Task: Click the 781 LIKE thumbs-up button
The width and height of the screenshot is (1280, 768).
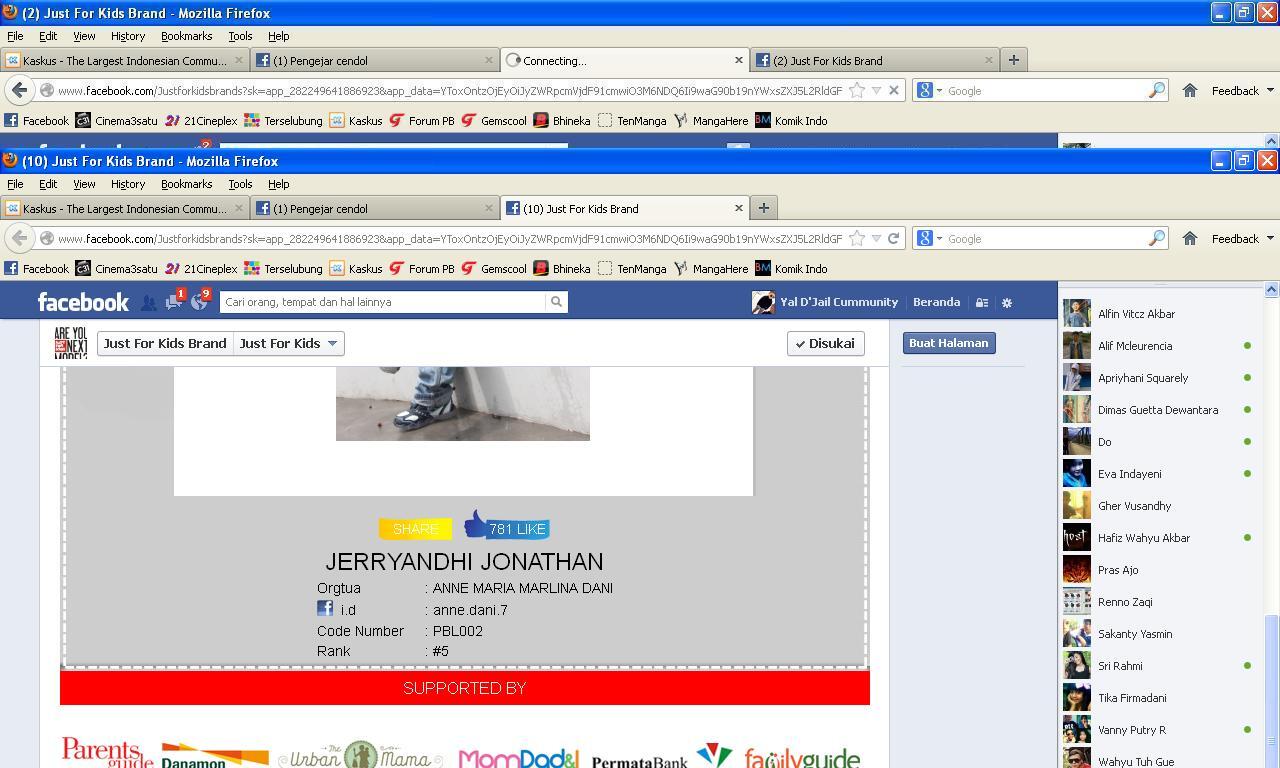Action: (x=506, y=526)
